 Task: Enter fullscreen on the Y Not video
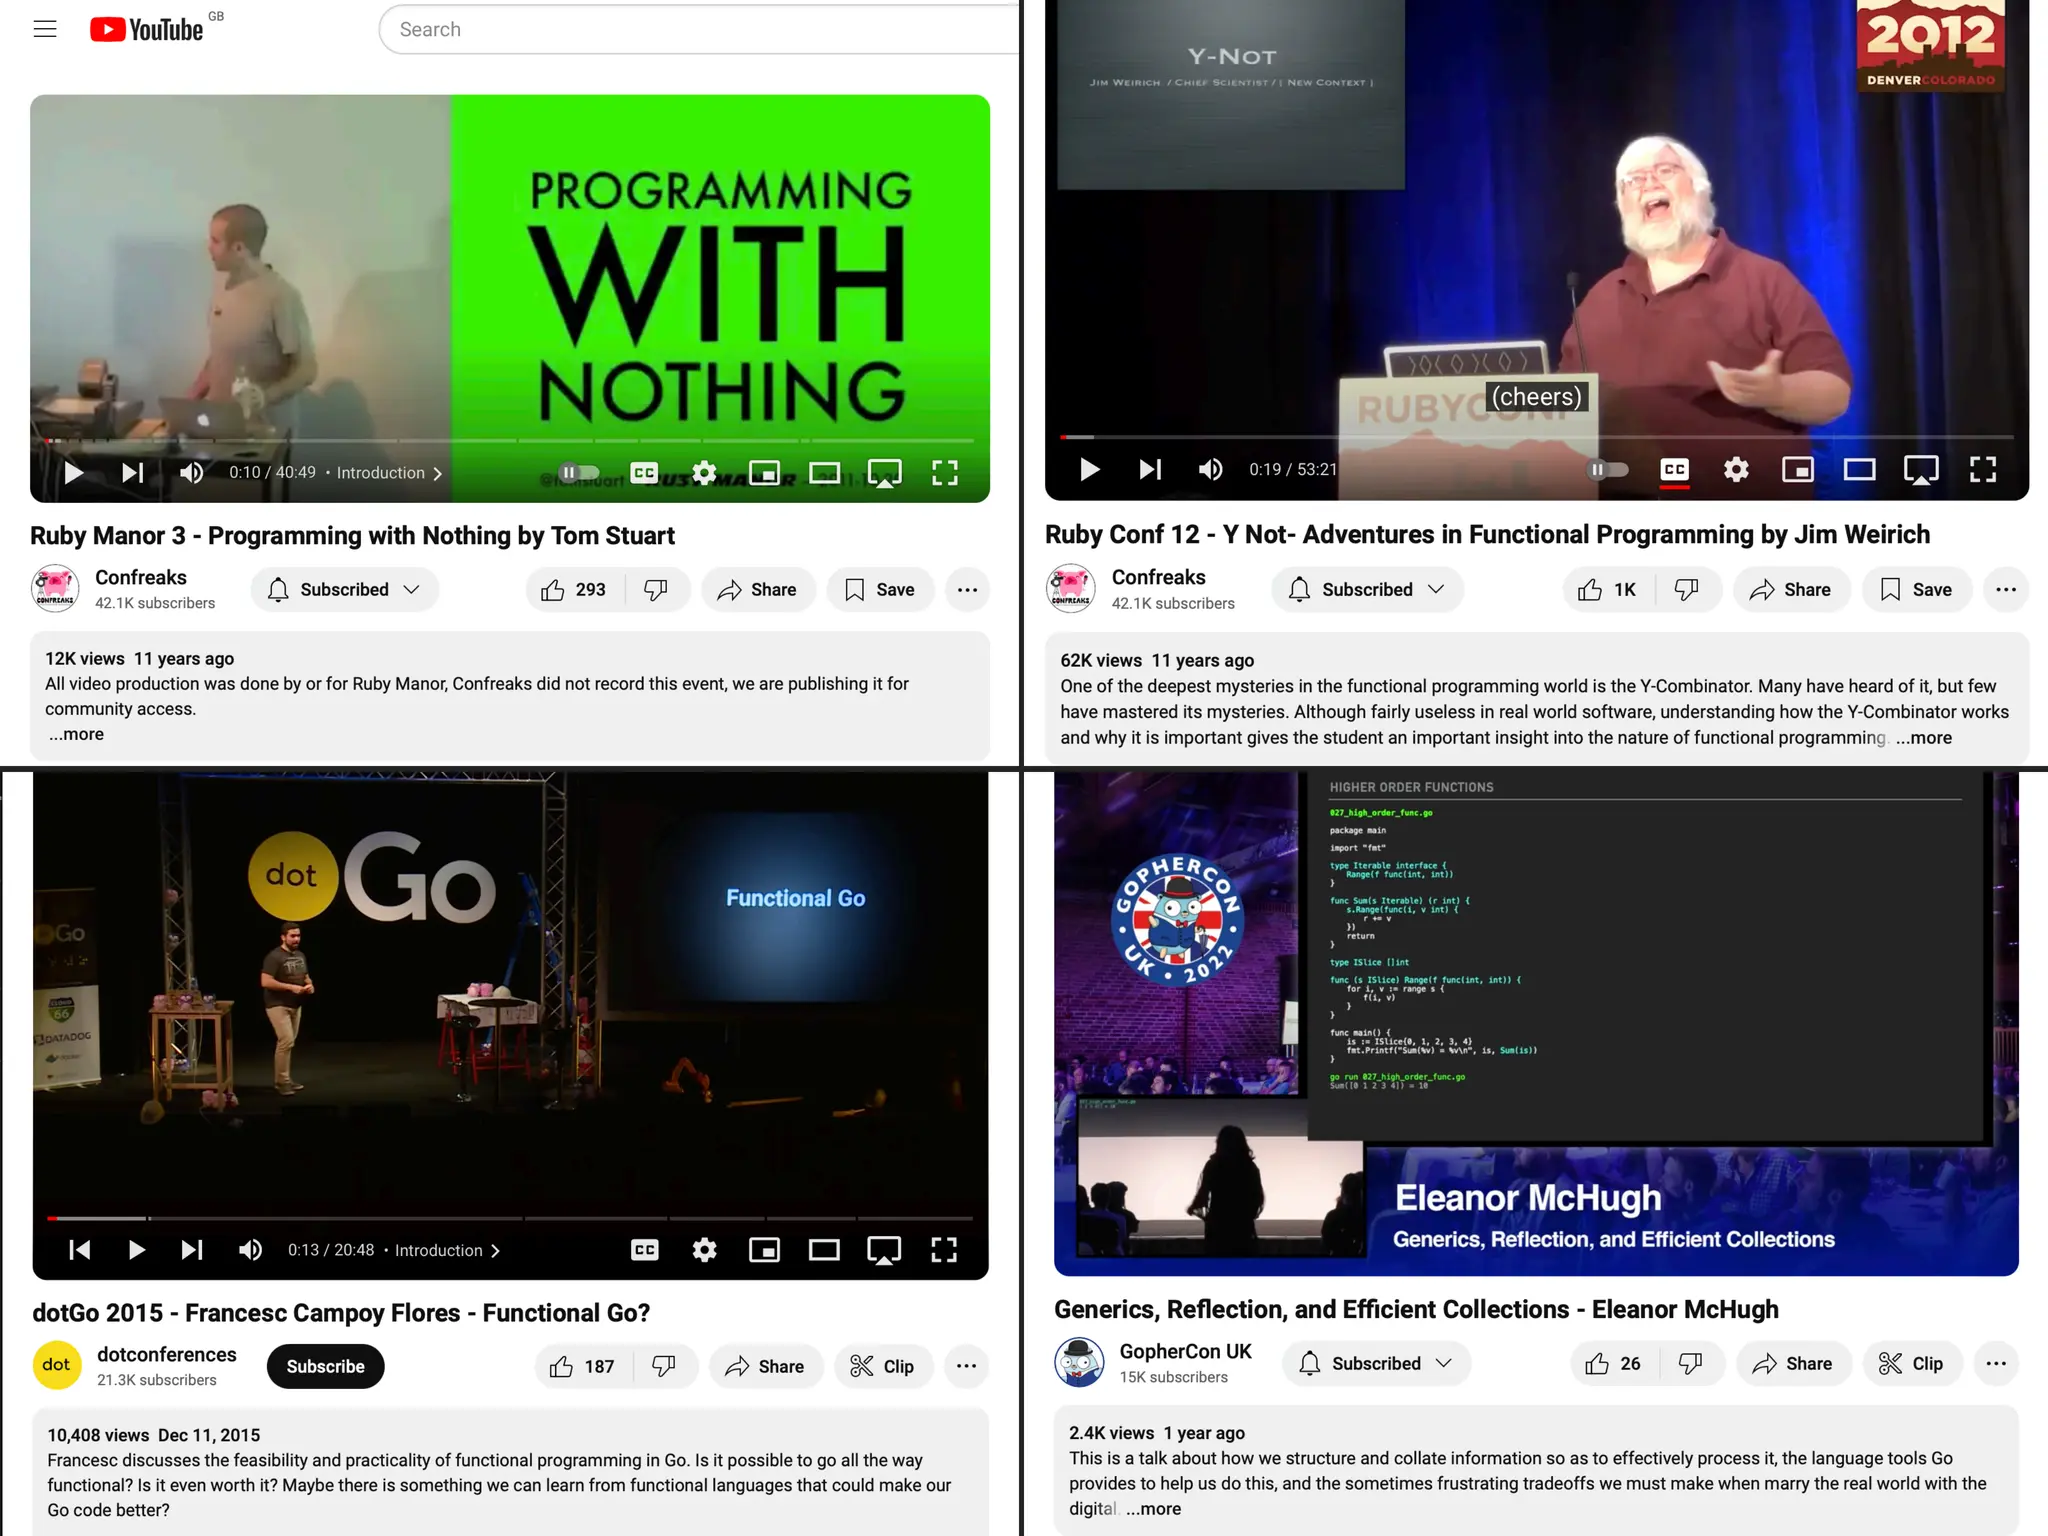pos(1982,469)
